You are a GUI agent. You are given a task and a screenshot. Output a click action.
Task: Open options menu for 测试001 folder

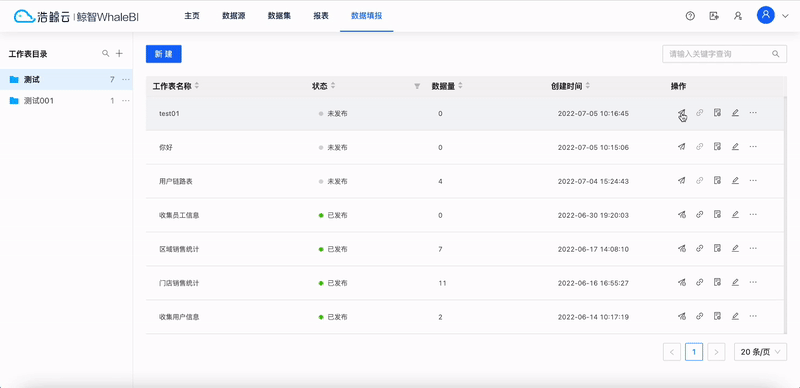pos(126,101)
